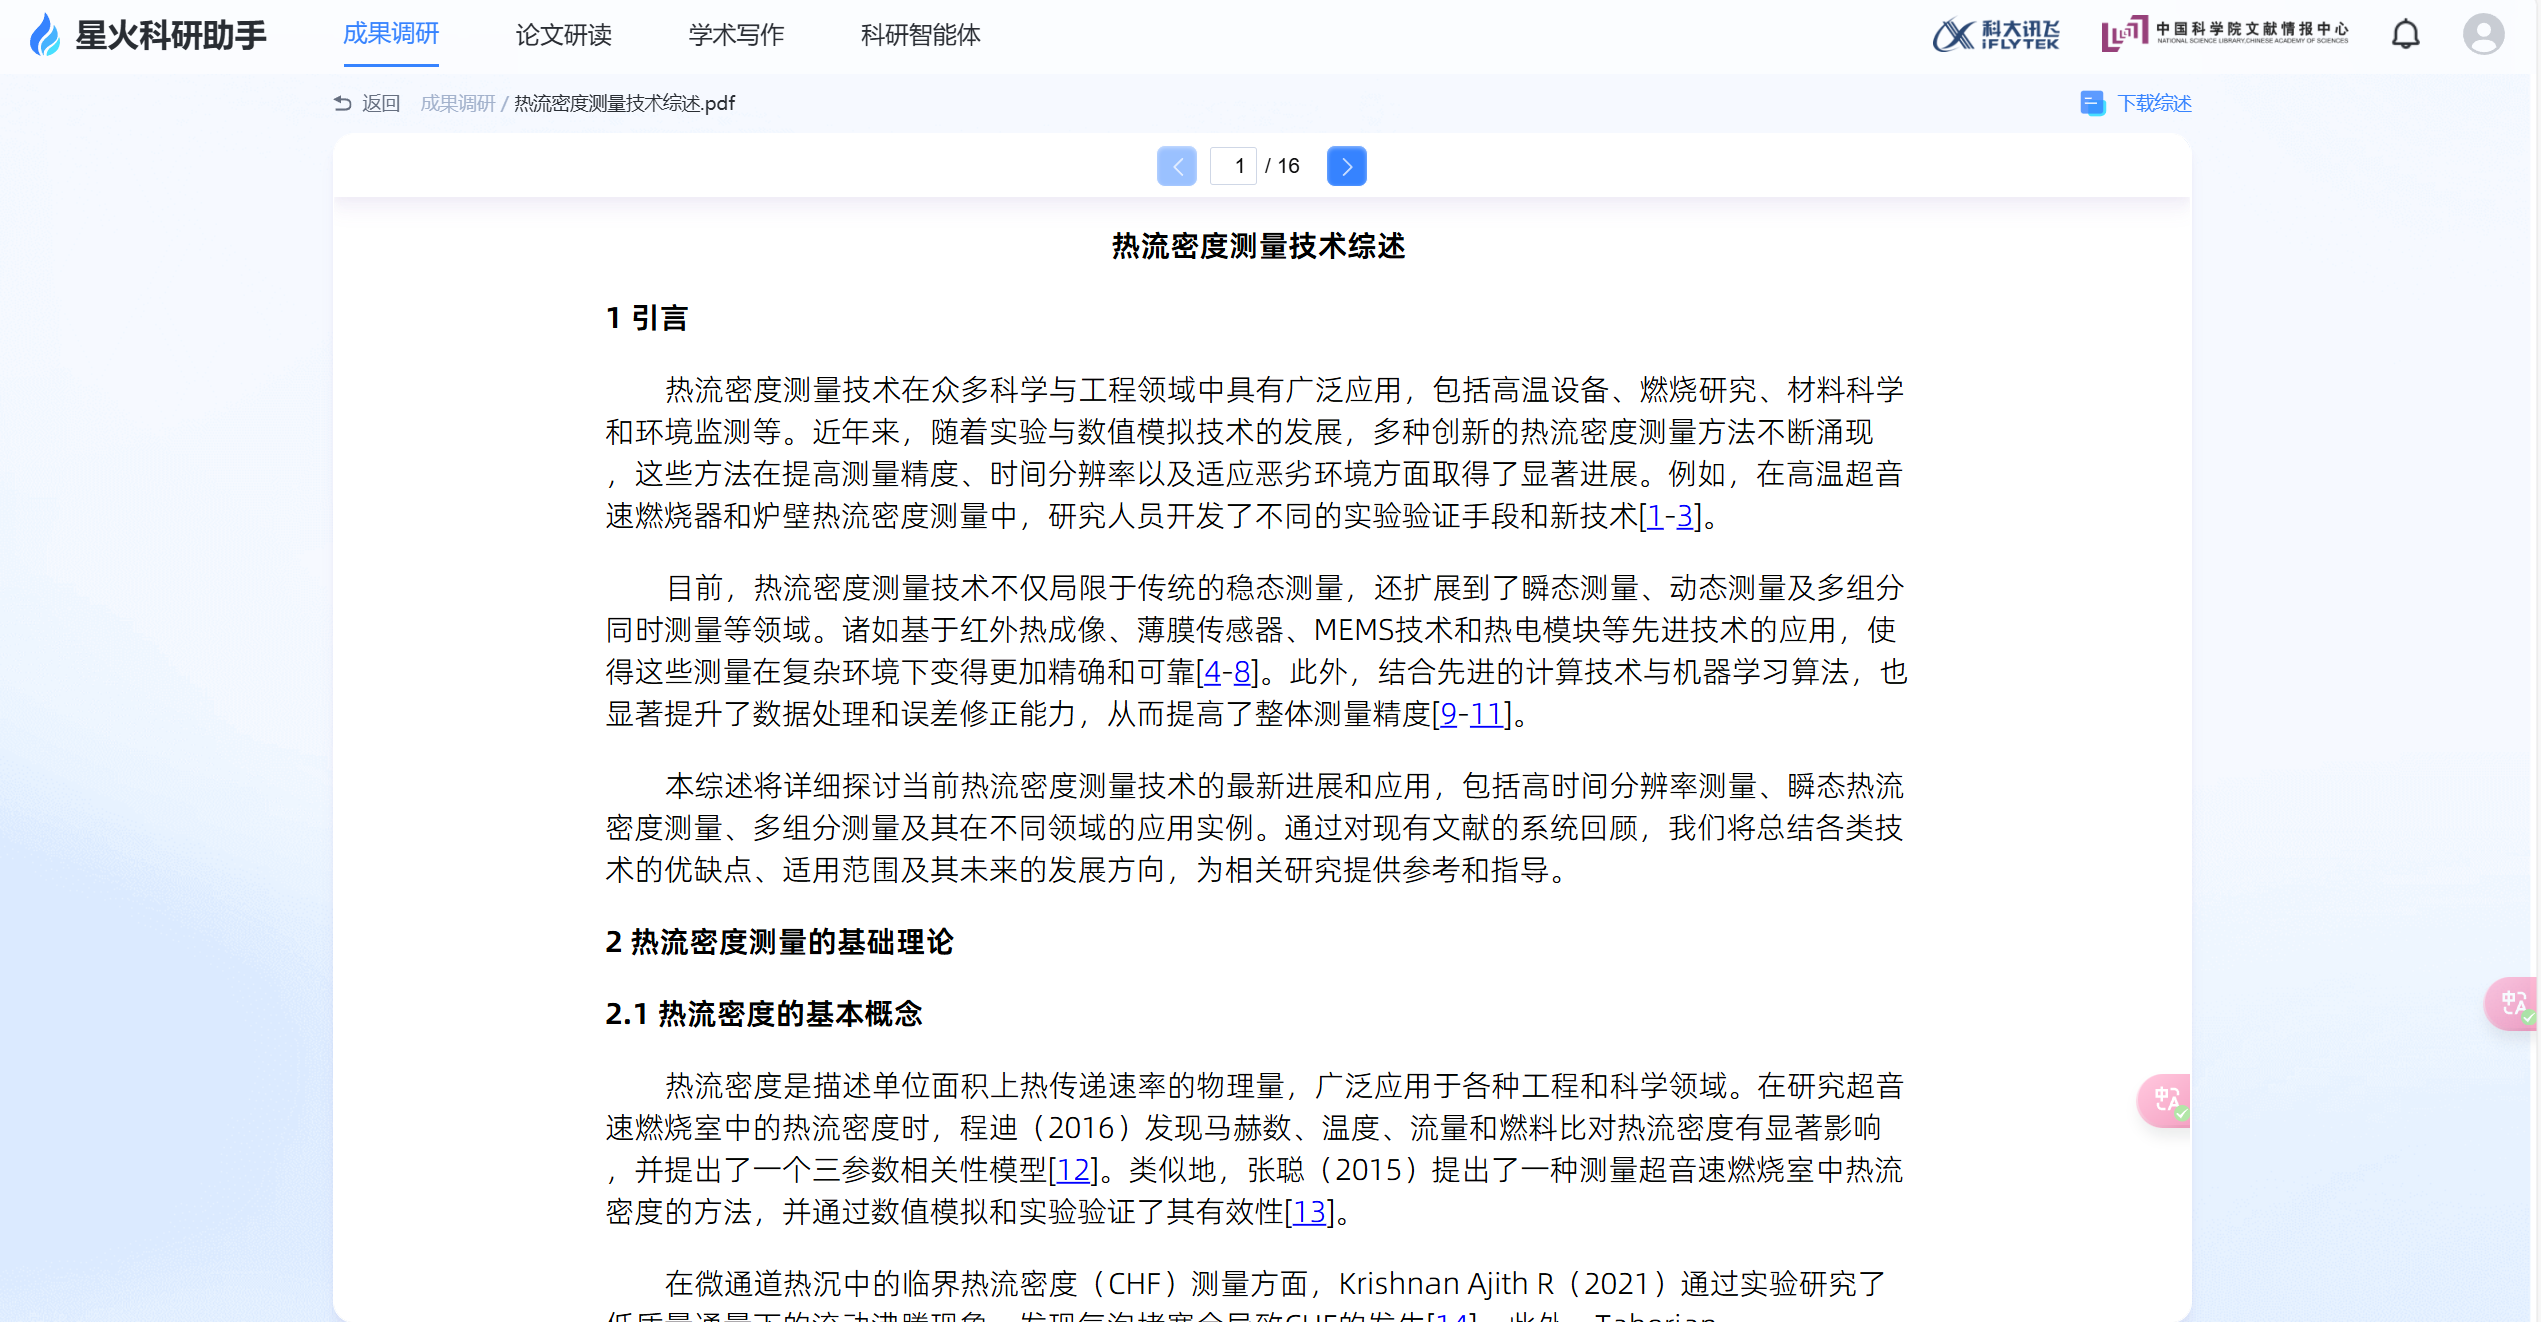
Task: Click the 星火科研助手 flame logo
Action: (x=45, y=35)
